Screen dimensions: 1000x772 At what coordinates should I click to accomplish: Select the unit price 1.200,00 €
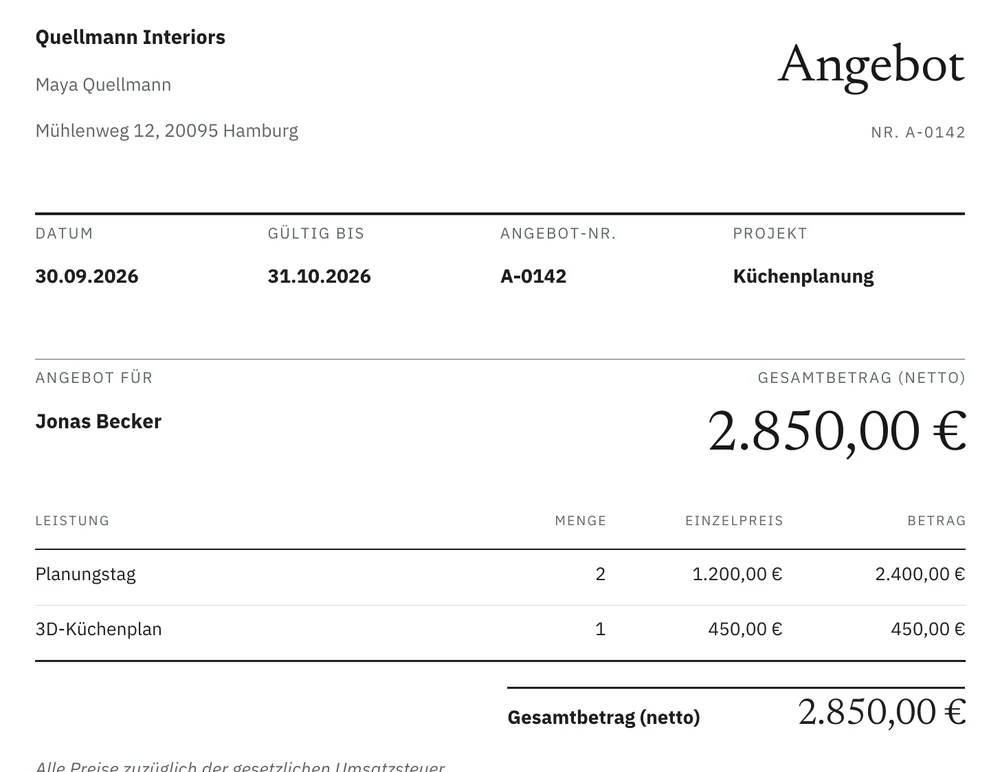tap(737, 574)
